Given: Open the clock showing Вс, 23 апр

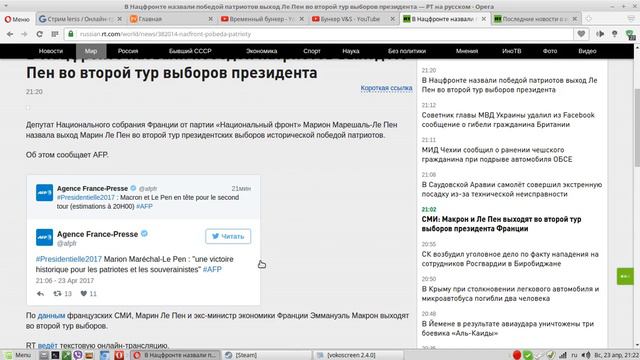Looking at the screenshot, I should (x=617, y=355).
